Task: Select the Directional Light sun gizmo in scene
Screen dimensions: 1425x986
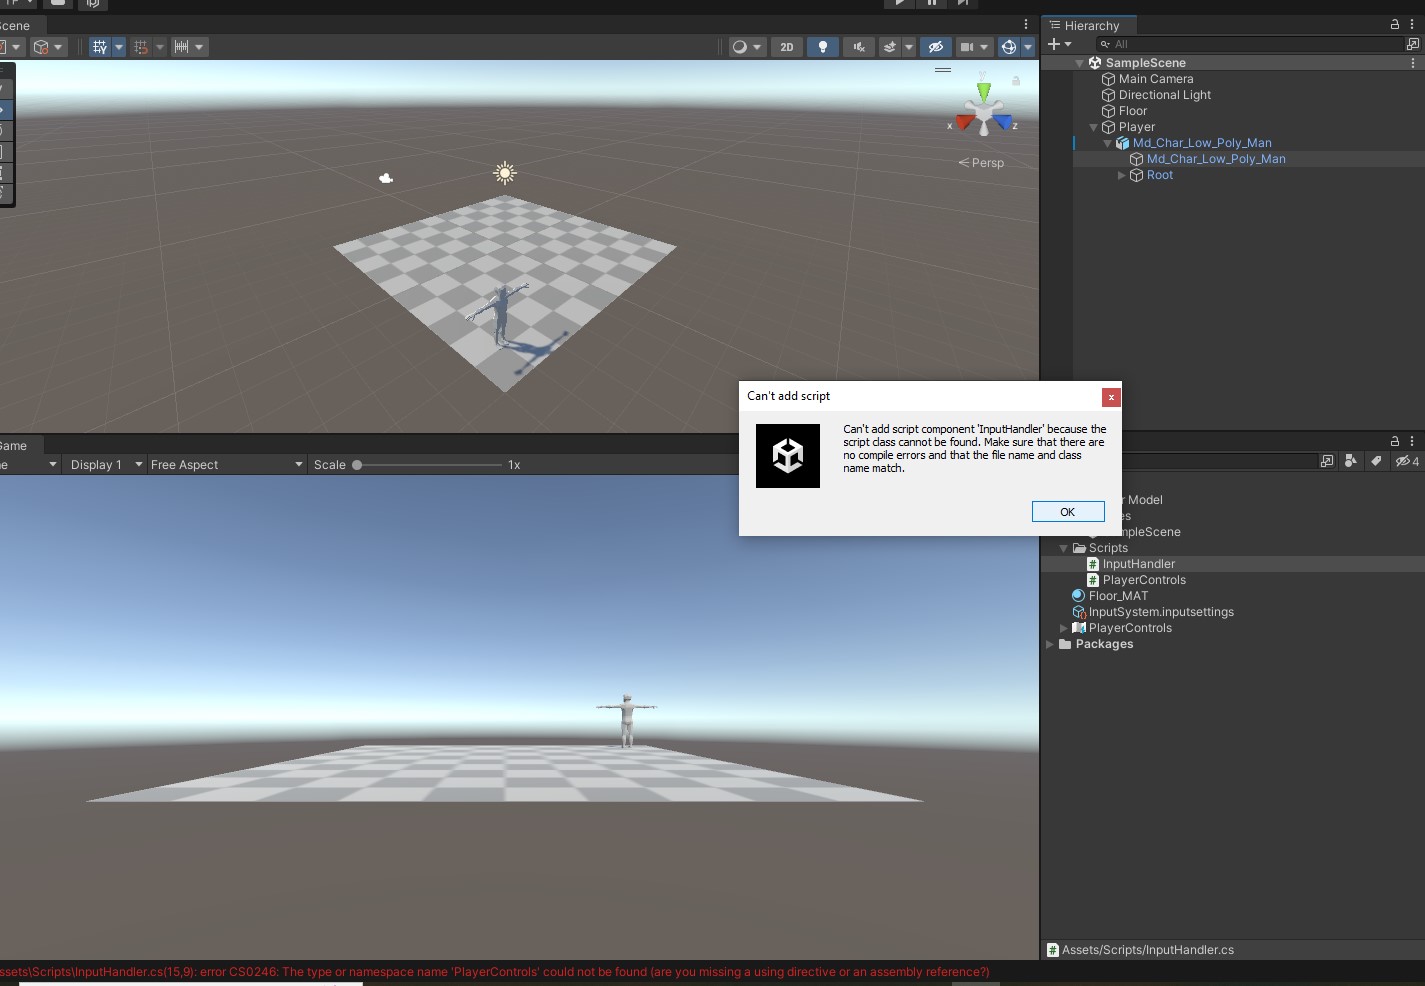Action: pyautogui.click(x=505, y=173)
